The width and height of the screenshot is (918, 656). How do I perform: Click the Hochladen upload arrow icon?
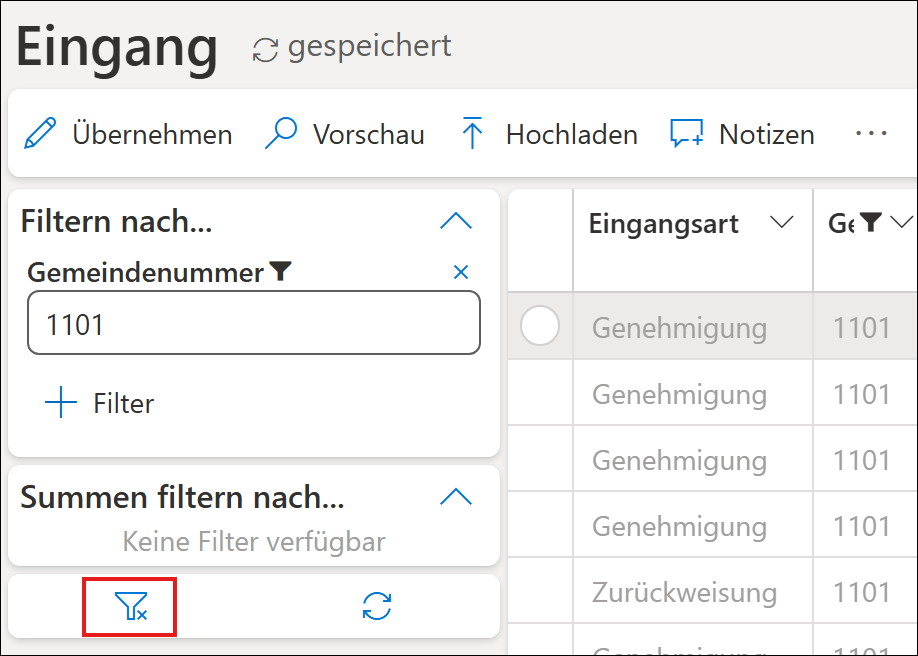coord(472,134)
